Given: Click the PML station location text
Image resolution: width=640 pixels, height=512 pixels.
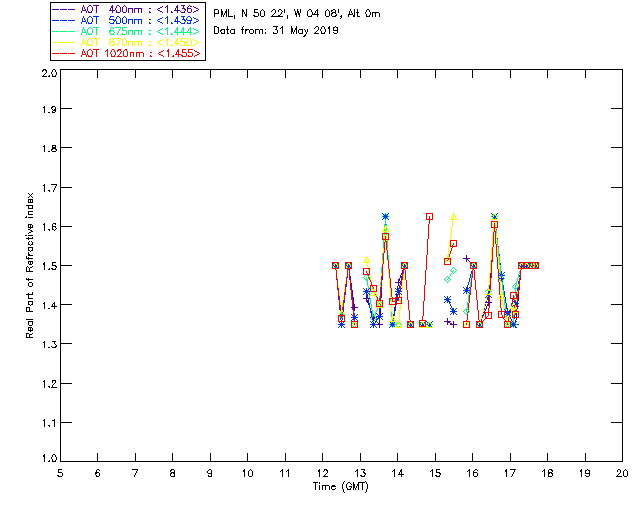Looking at the screenshot, I should coord(297,13).
